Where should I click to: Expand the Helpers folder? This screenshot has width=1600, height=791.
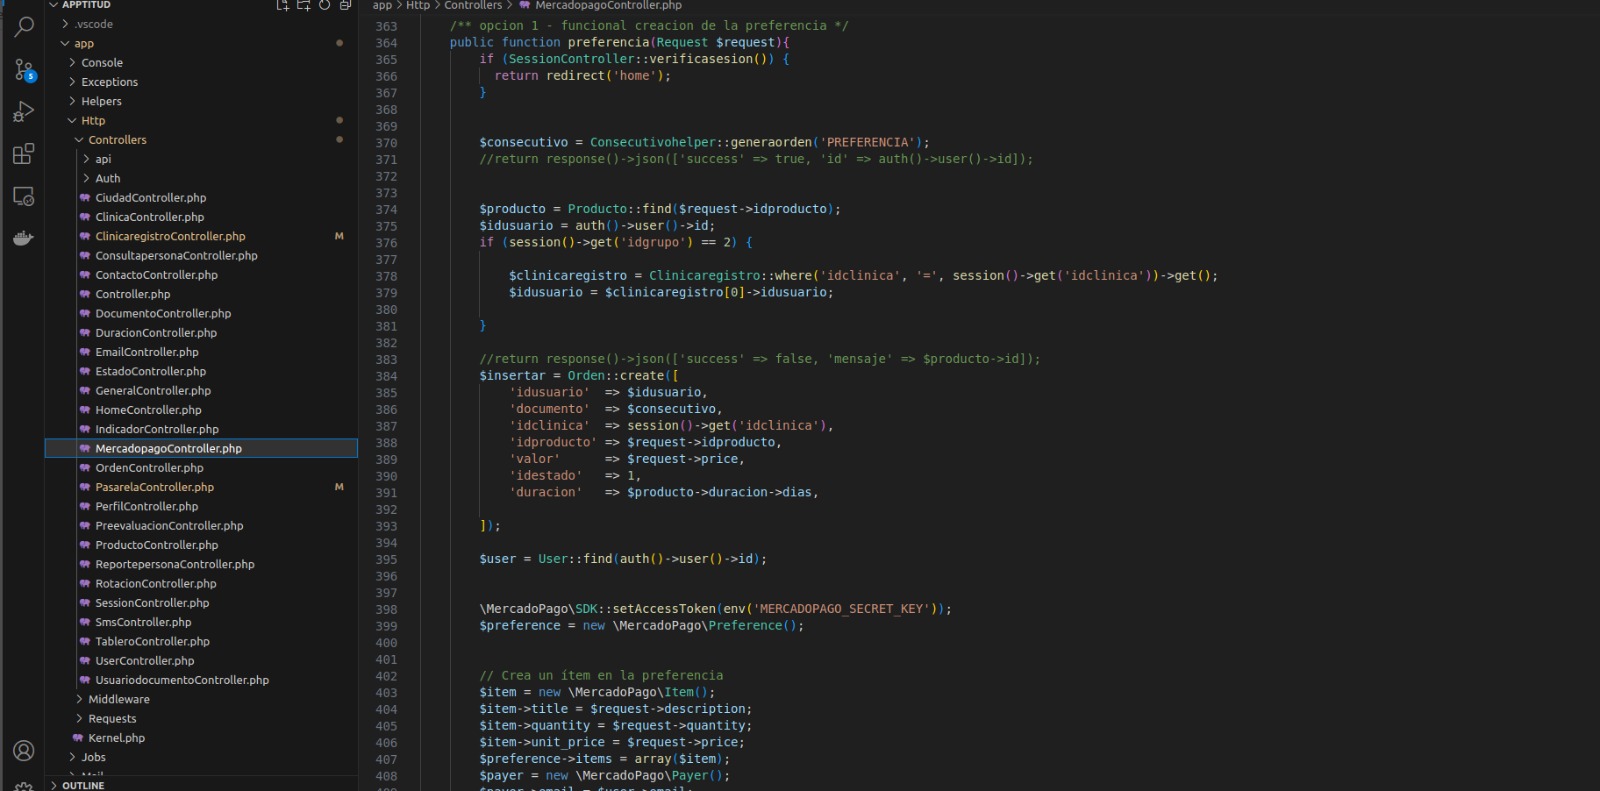pyautogui.click(x=101, y=101)
